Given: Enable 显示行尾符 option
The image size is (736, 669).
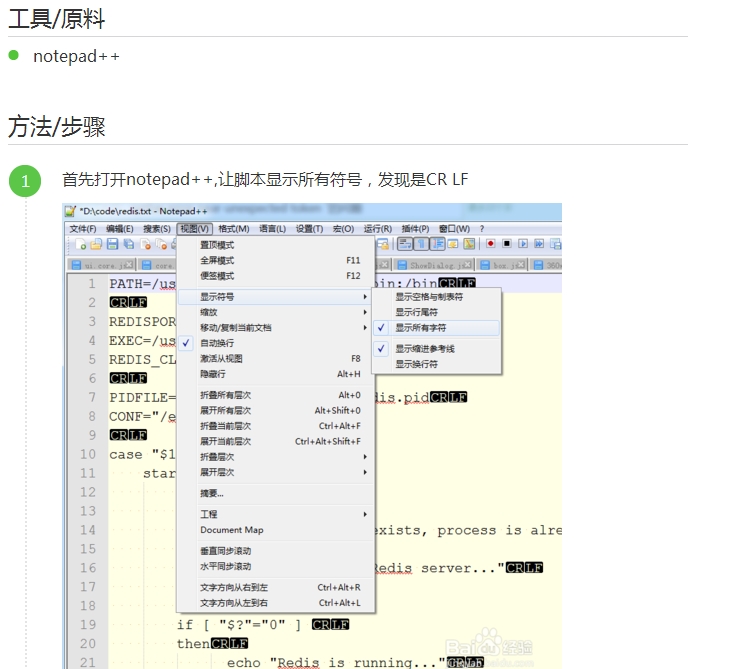Looking at the screenshot, I should (x=437, y=312).
